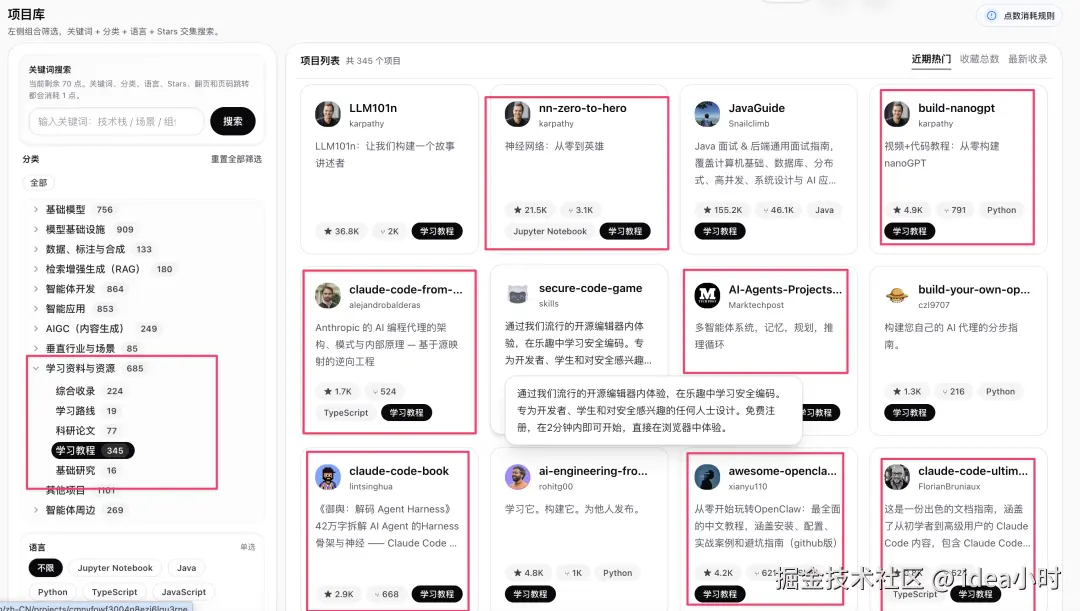1080x611 pixels.
Task: Click the ai-engineering-fro rohitg00 avatar
Action: pyautogui.click(x=517, y=477)
